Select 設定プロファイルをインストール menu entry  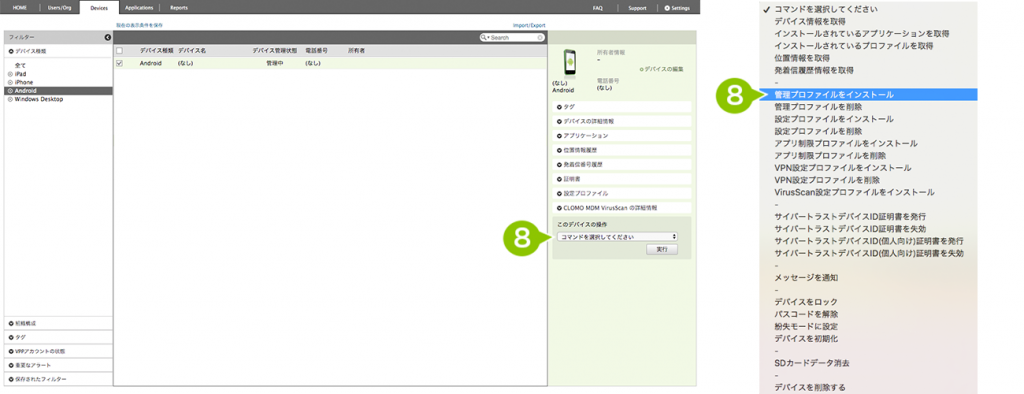coord(834,119)
